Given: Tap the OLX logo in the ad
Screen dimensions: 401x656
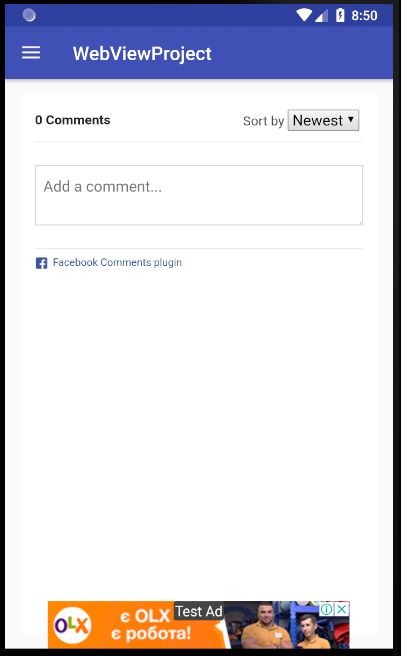Looking at the screenshot, I should [72, 625].
